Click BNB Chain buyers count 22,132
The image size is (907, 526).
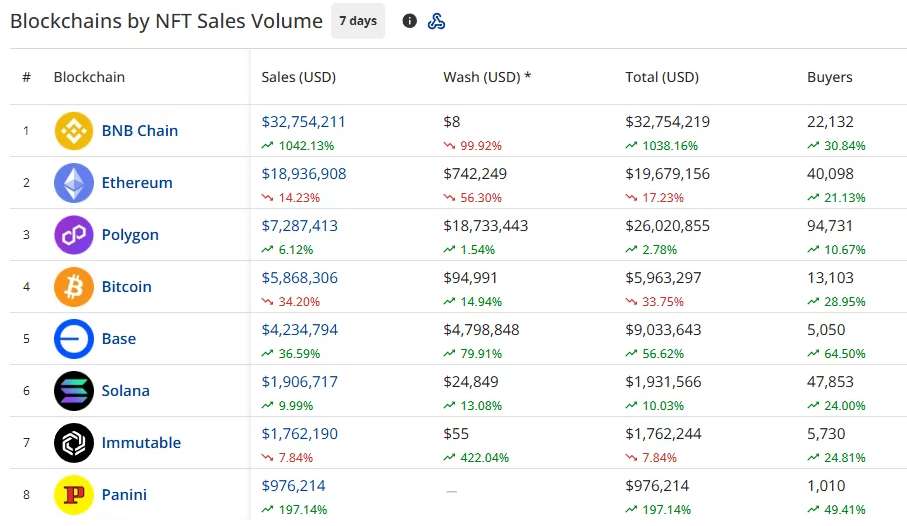(x=830, y=122)
